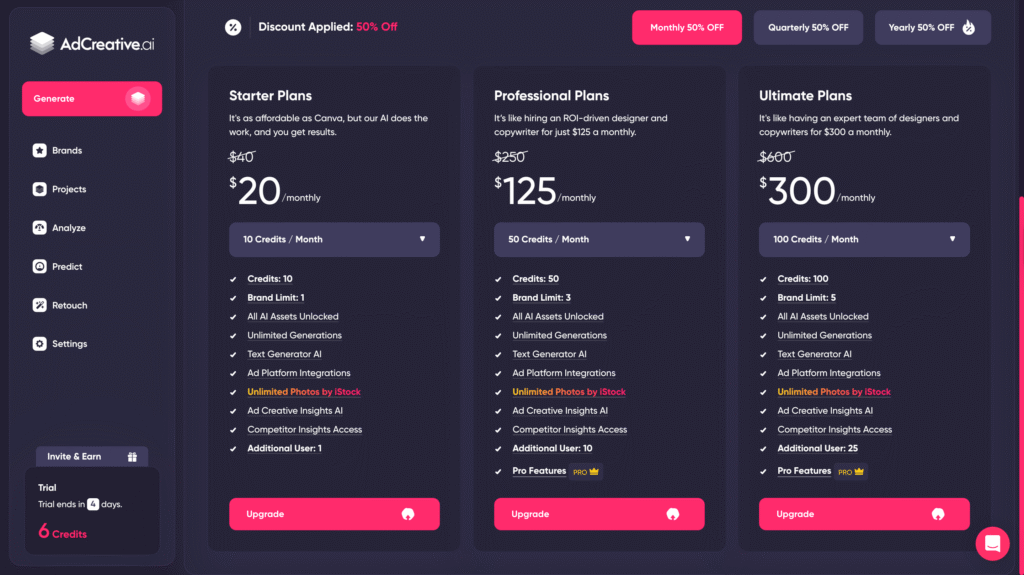This screenshot has height=575, width=1024.
Task: Open the 50 Credits / Month dropdown
Action: [x=599, y=240]
